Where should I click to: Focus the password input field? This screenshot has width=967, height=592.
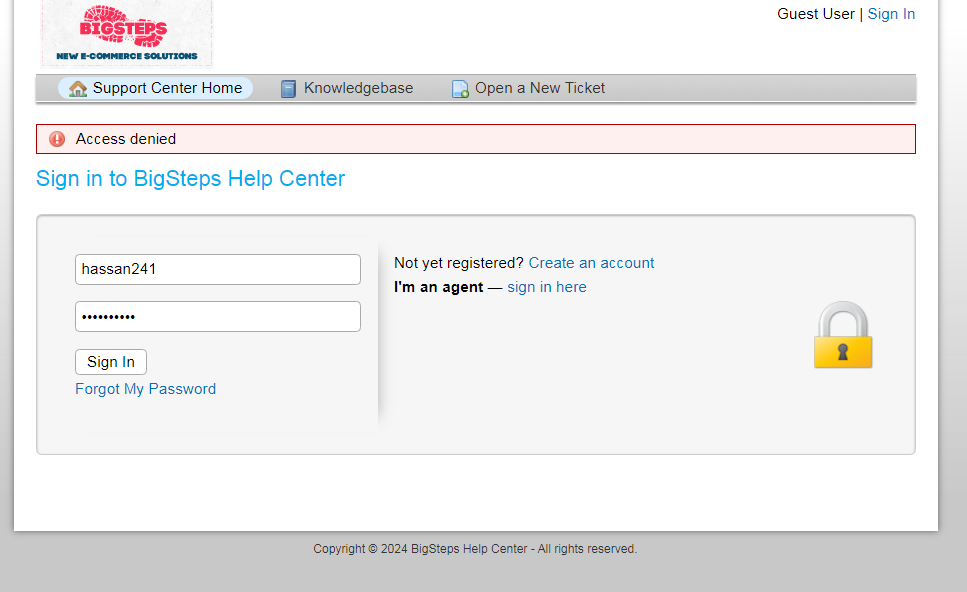[218, 316]
